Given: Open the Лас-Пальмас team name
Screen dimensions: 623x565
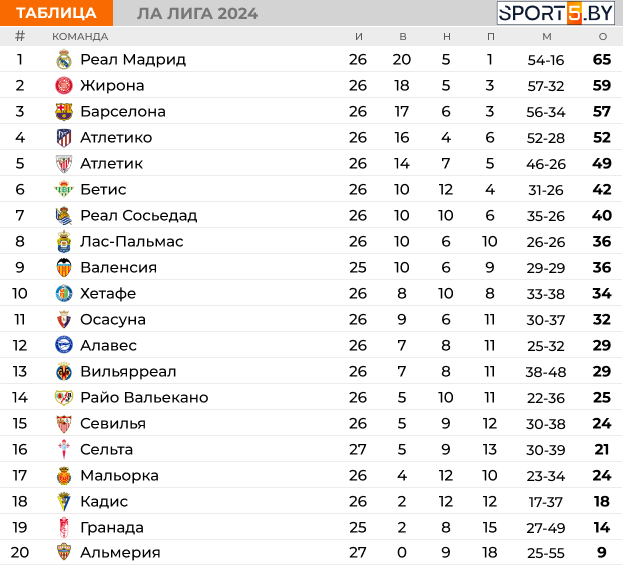Looking at the screenshot, I should [x=132, y=242].
